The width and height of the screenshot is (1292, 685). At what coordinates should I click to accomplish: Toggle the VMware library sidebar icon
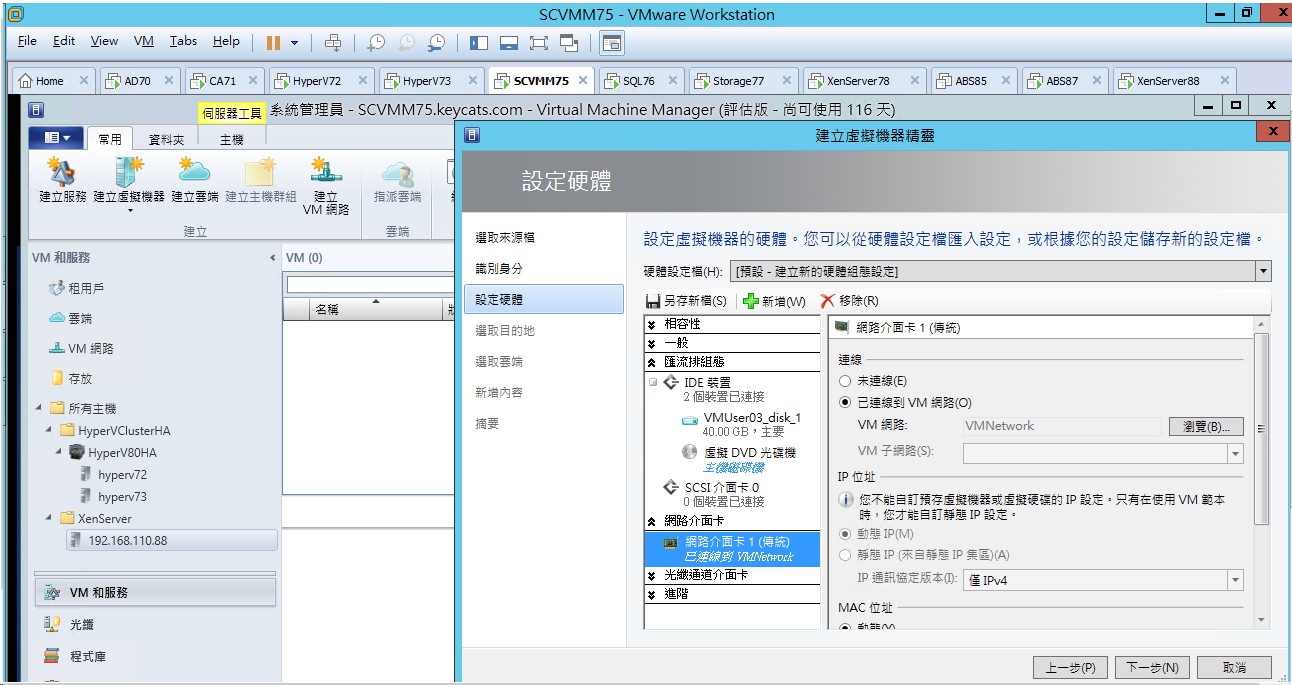coord(479,42)
